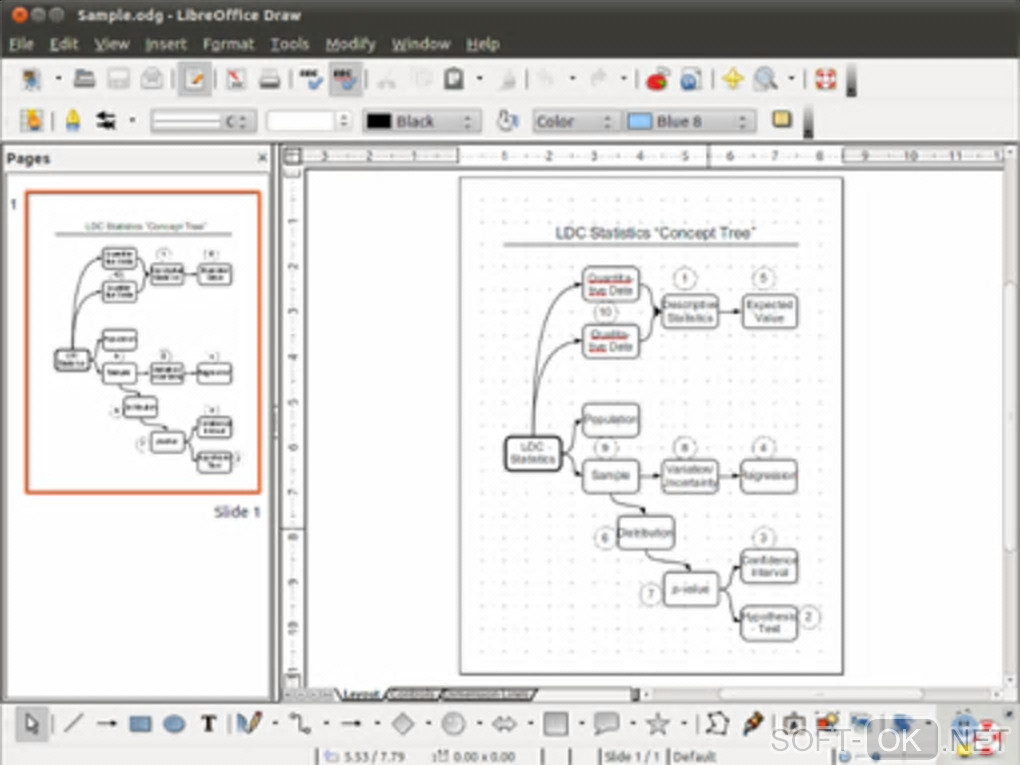Toggle the Shadow button
This screenshot has width=1020, height=765.
782,120
